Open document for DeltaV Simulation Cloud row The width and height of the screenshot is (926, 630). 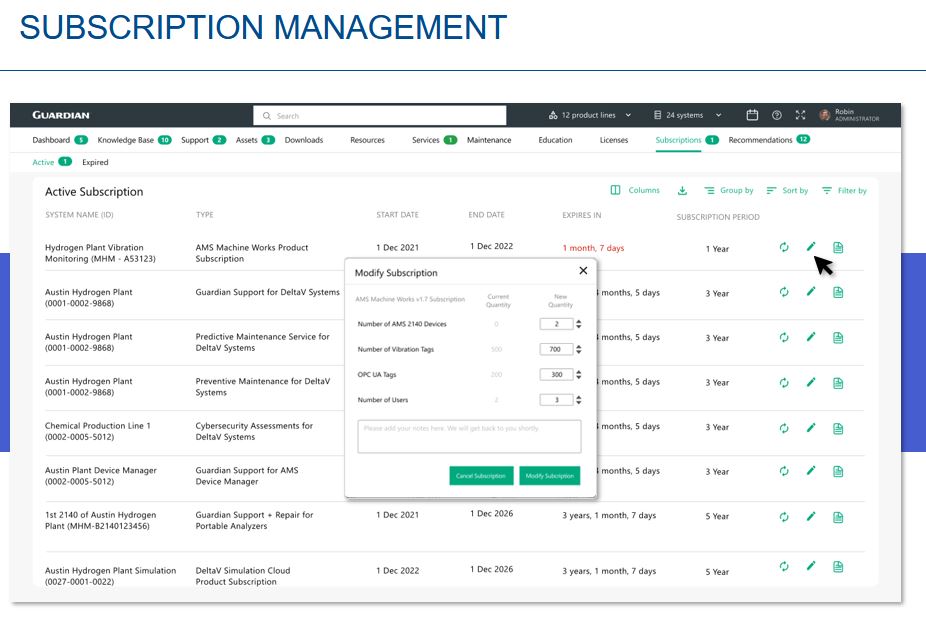838,567
